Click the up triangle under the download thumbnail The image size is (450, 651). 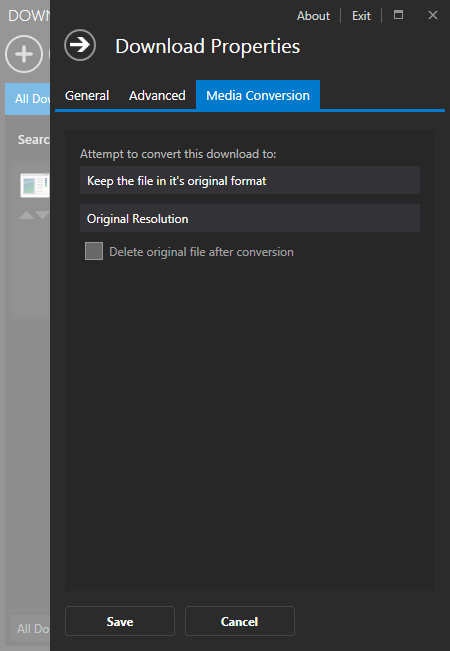(26, 215)
